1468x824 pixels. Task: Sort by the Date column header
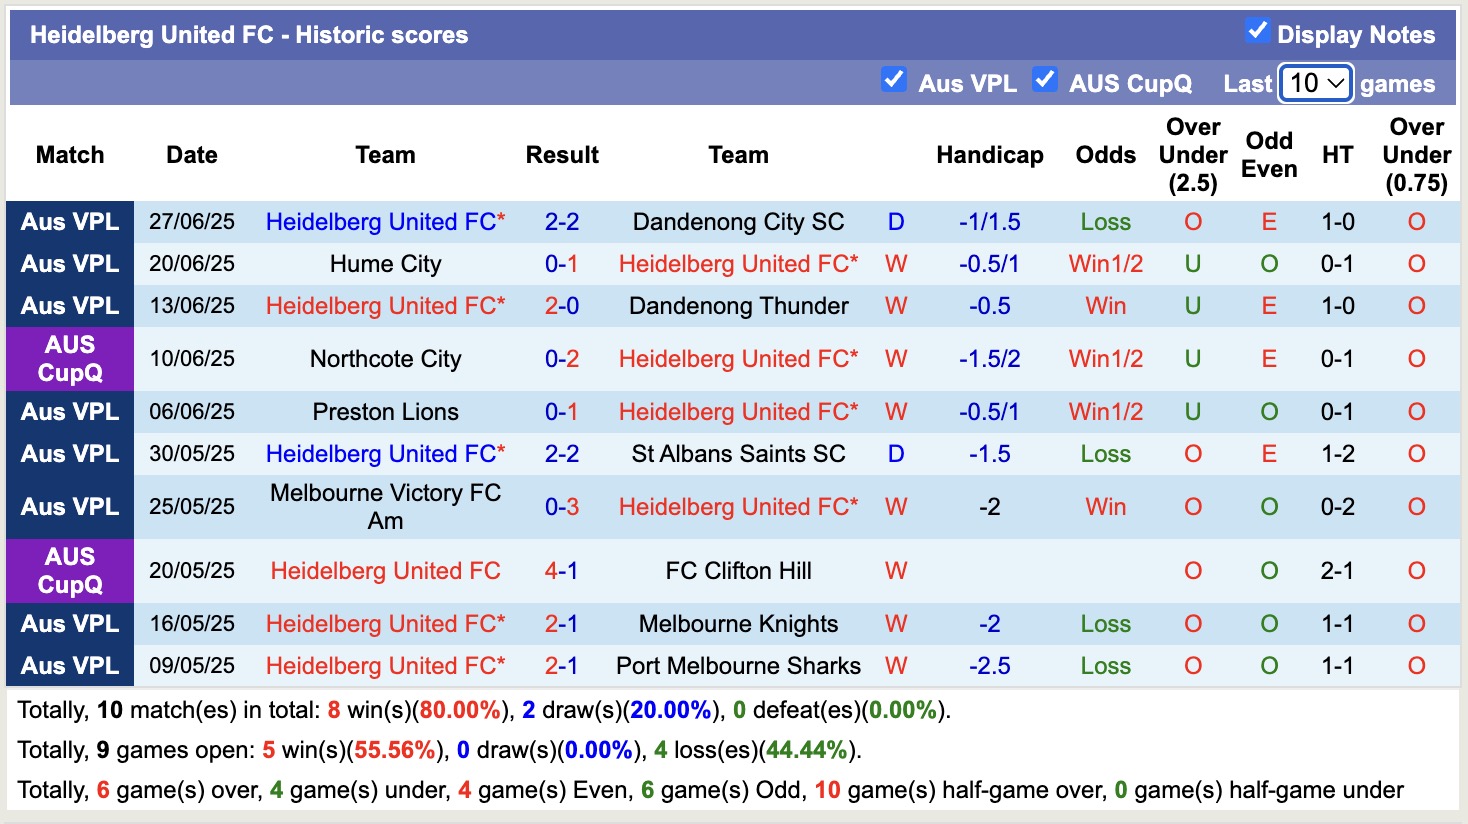coord(191,155)
